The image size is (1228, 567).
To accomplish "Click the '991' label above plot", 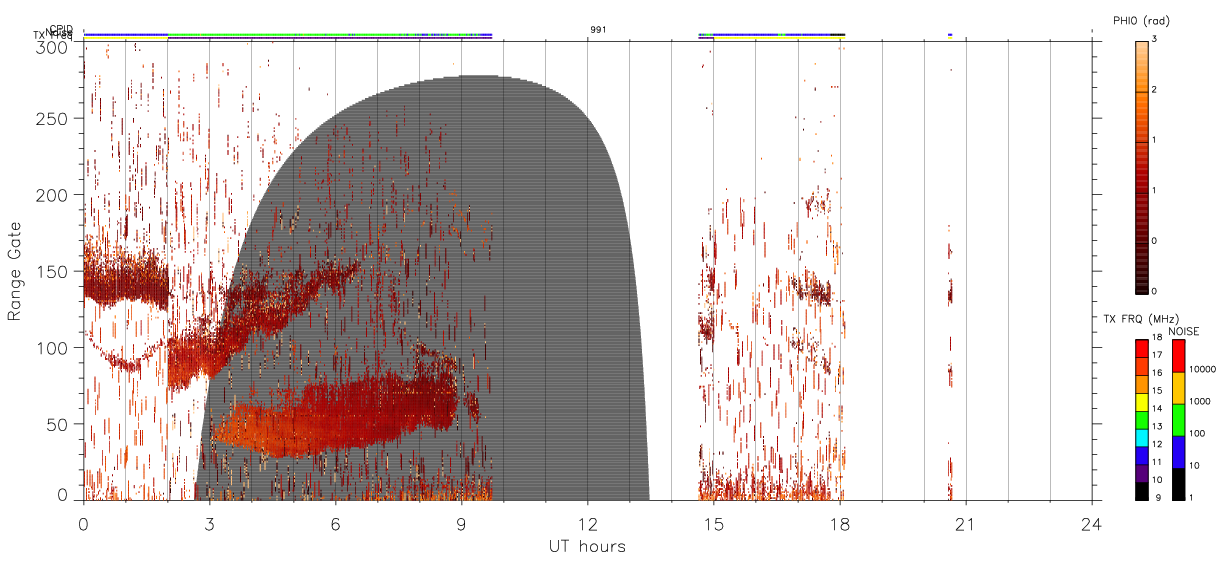I will pos(598,30).
